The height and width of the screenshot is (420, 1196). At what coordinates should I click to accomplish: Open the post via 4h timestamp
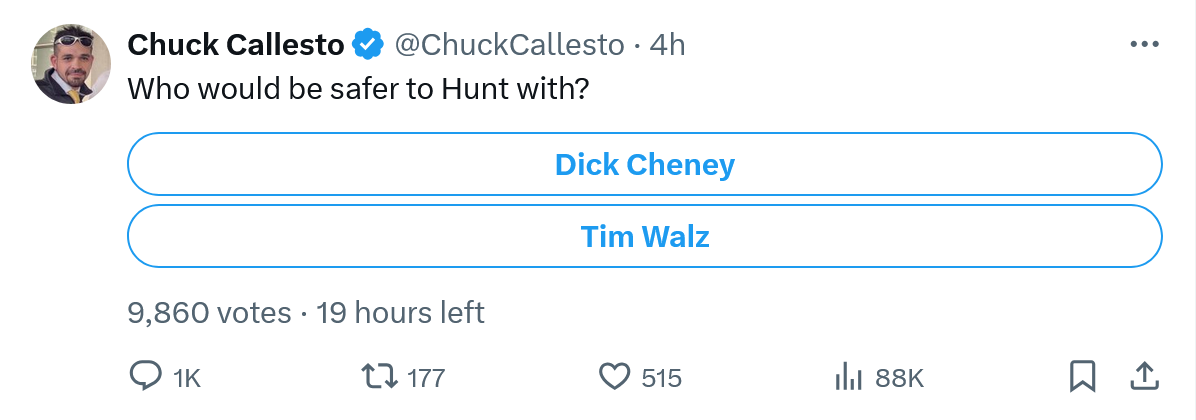(667, 44)
